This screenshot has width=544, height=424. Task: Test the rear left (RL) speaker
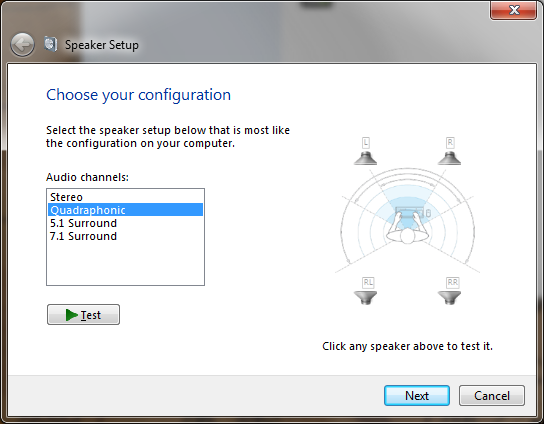click(x=365, y=298)
